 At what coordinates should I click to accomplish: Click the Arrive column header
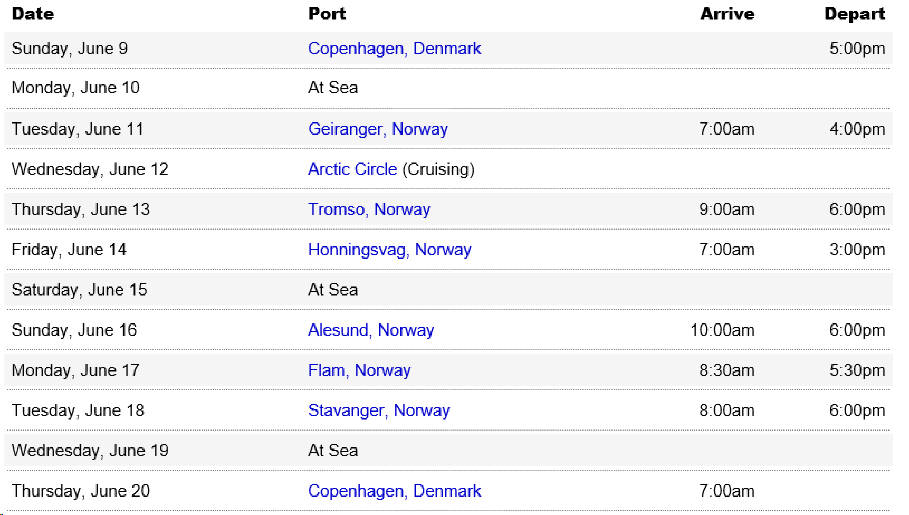coord(727,14)
